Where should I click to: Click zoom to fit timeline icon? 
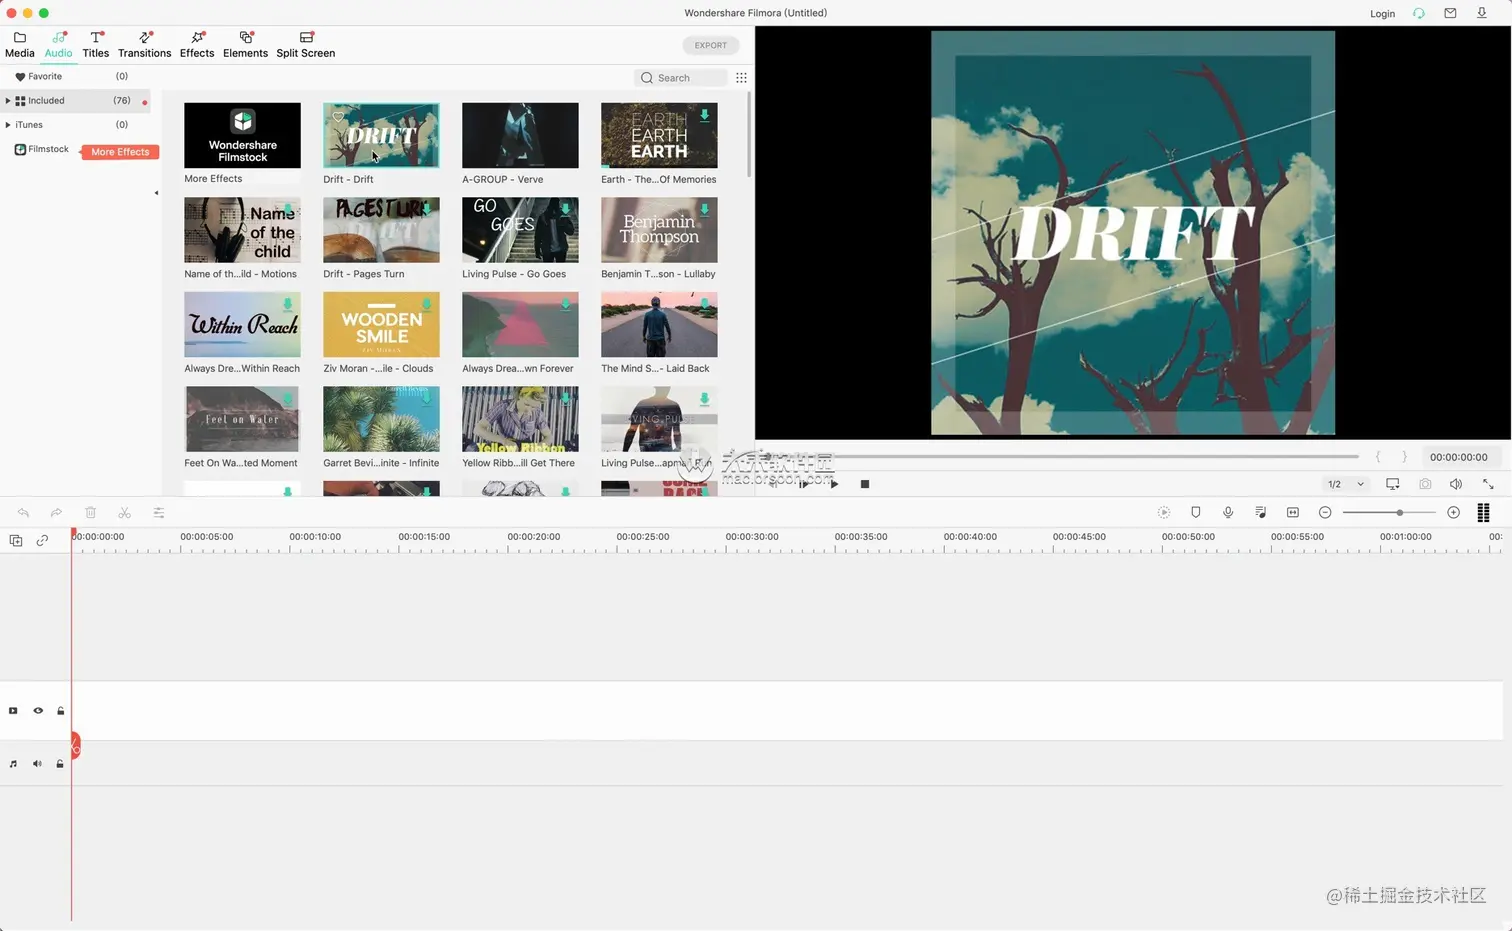tap(1293, 512)
